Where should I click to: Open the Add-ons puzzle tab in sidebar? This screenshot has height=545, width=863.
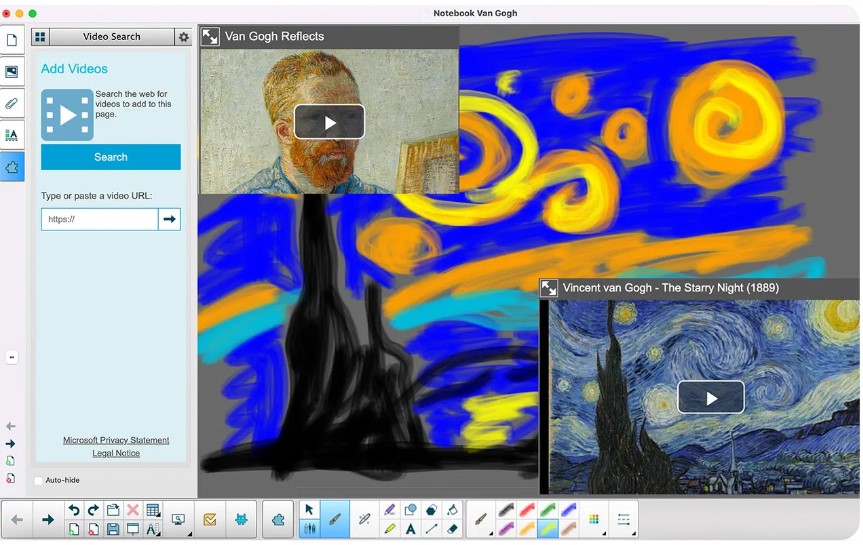(12, 167)
